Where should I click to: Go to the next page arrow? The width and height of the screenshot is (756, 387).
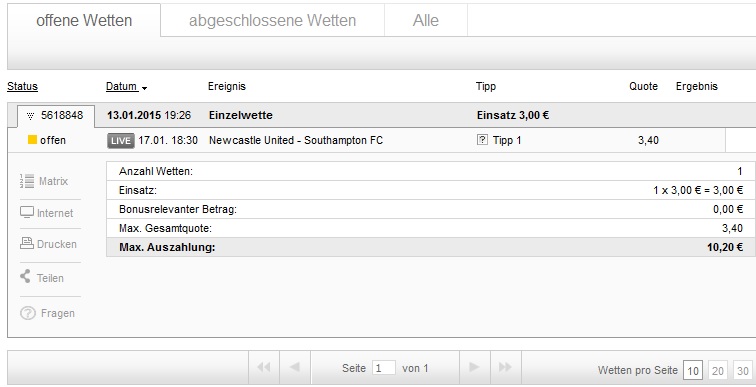pos(474,368)
